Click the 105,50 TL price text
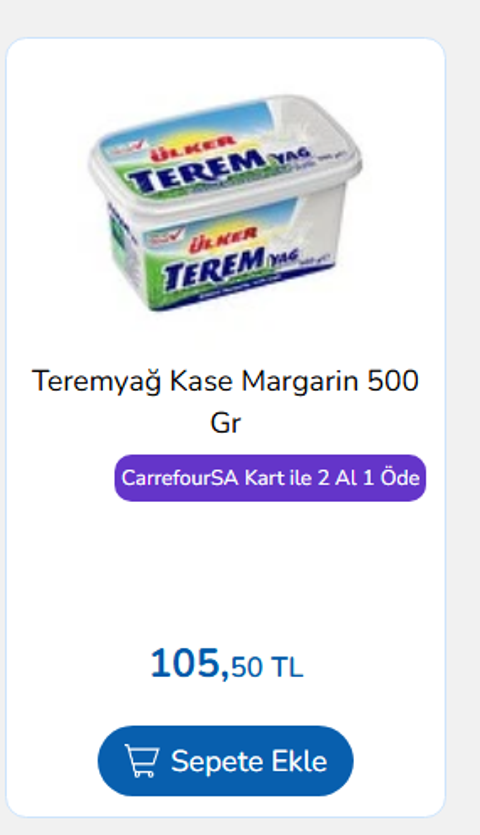The width and height of the screenshot is (480, 835). [x=226, y=664]
